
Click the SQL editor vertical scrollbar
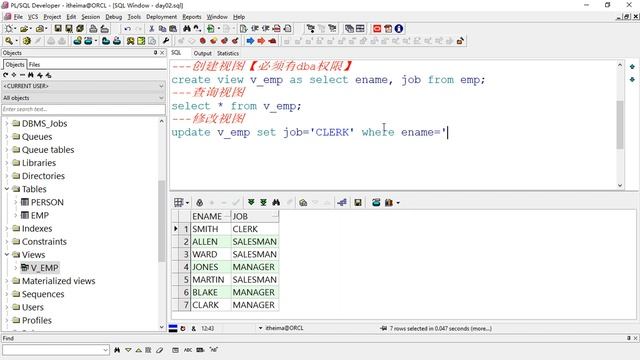(620, 125)
